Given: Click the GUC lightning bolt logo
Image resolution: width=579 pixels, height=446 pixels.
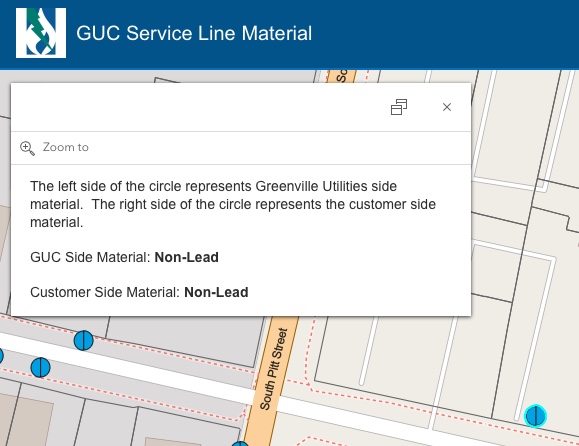Looking at the screenshot, I should 41,33.
